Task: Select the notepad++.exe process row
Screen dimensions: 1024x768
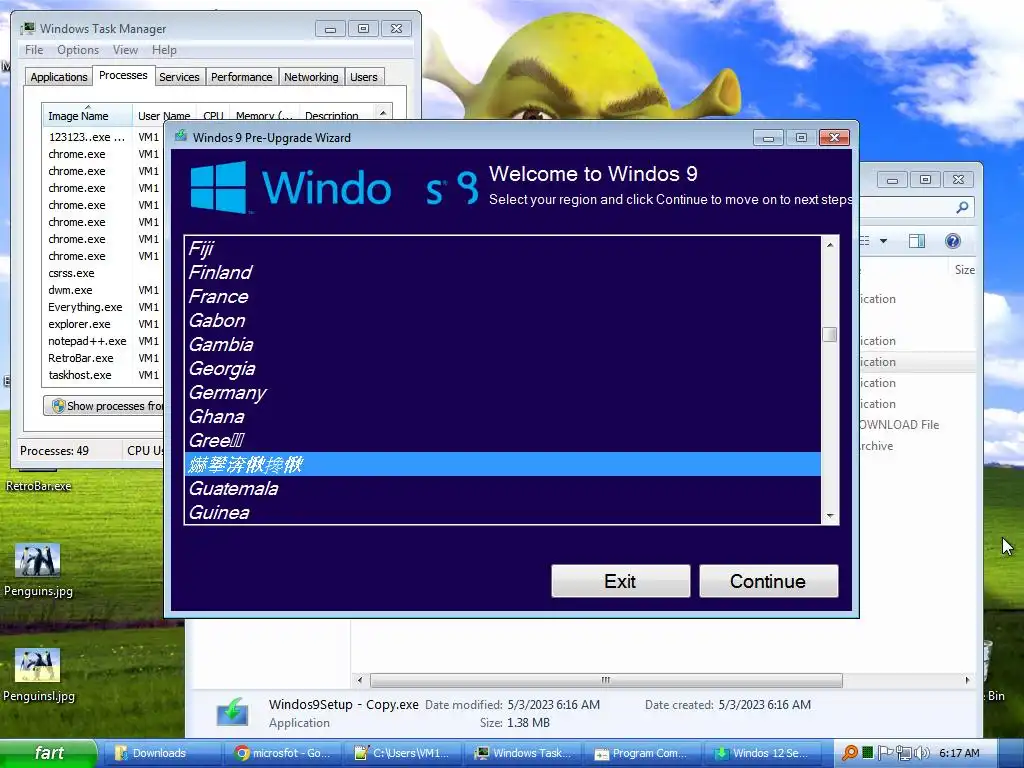Action: point(104,341)
